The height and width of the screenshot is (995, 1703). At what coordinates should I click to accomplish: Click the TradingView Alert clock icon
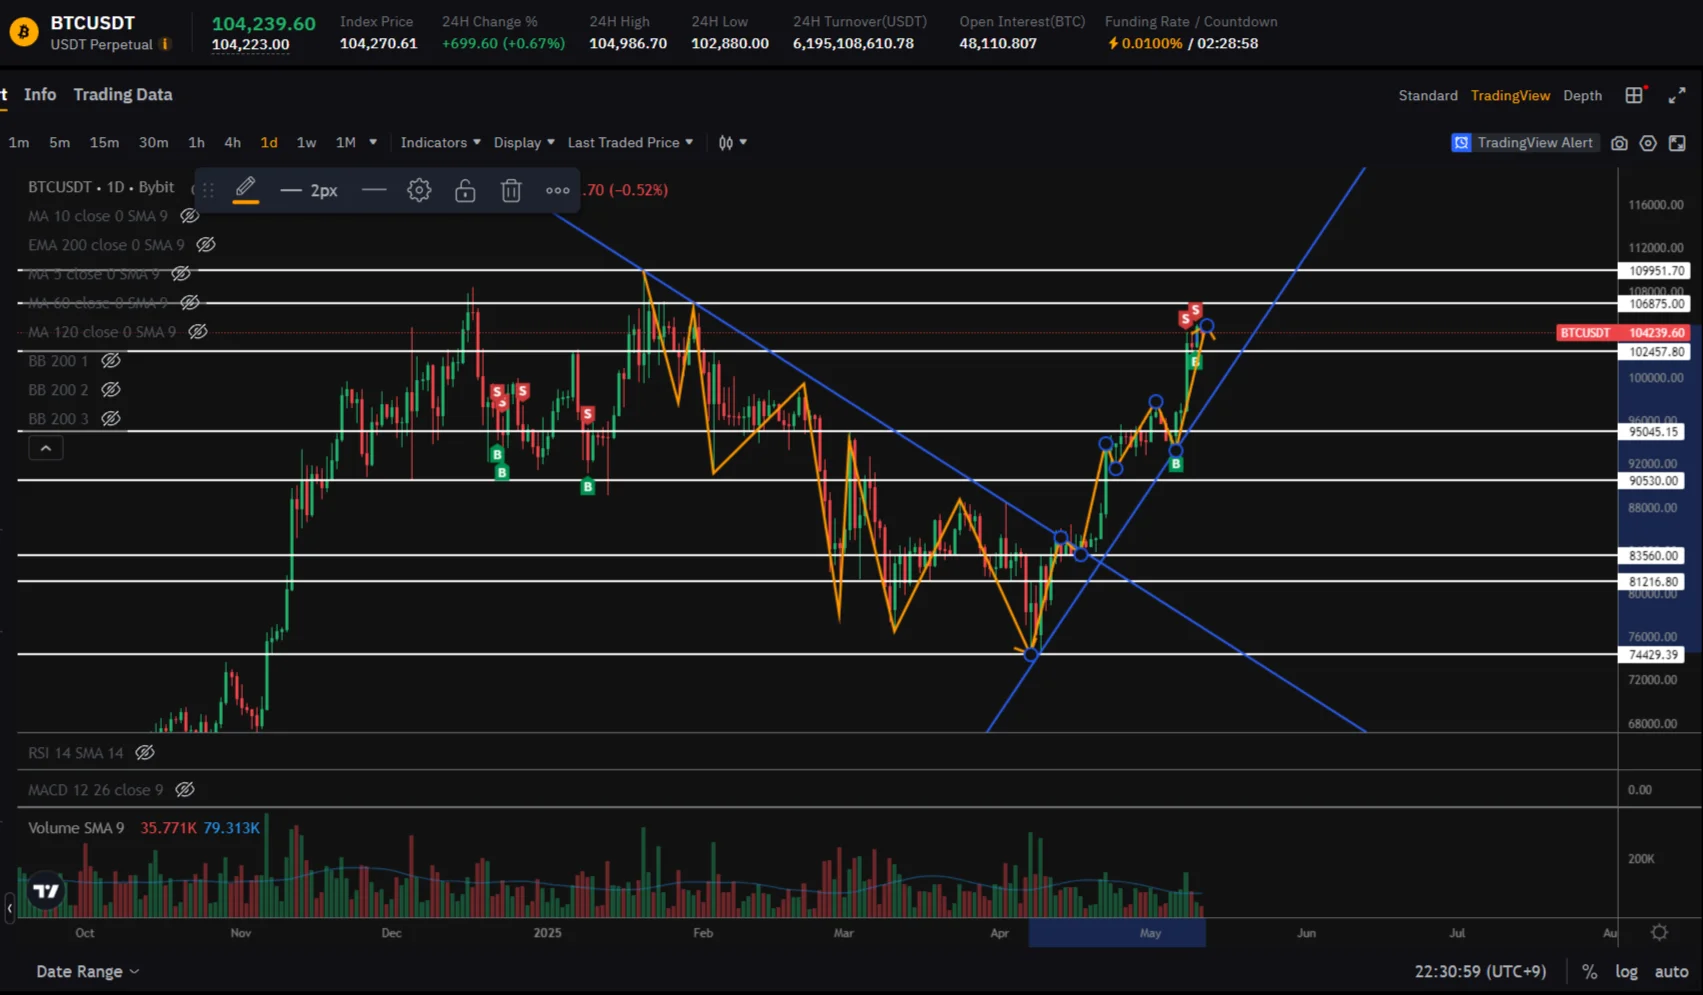tap(1461, 143)
